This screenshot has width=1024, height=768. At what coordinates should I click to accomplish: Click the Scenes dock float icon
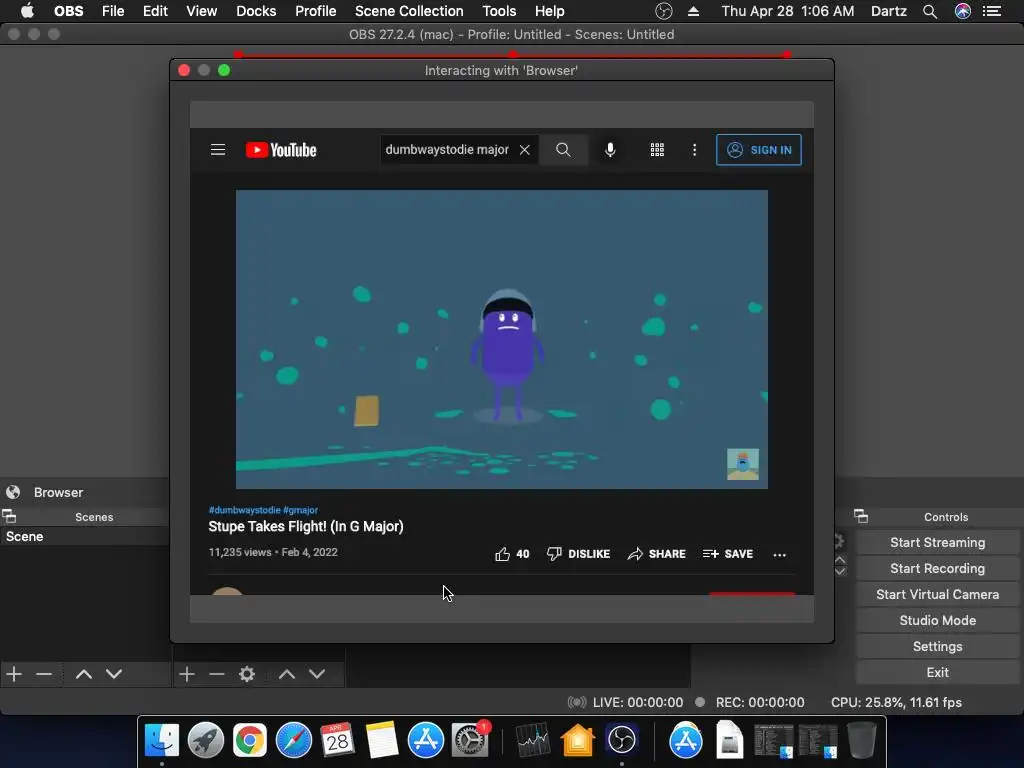9,517
